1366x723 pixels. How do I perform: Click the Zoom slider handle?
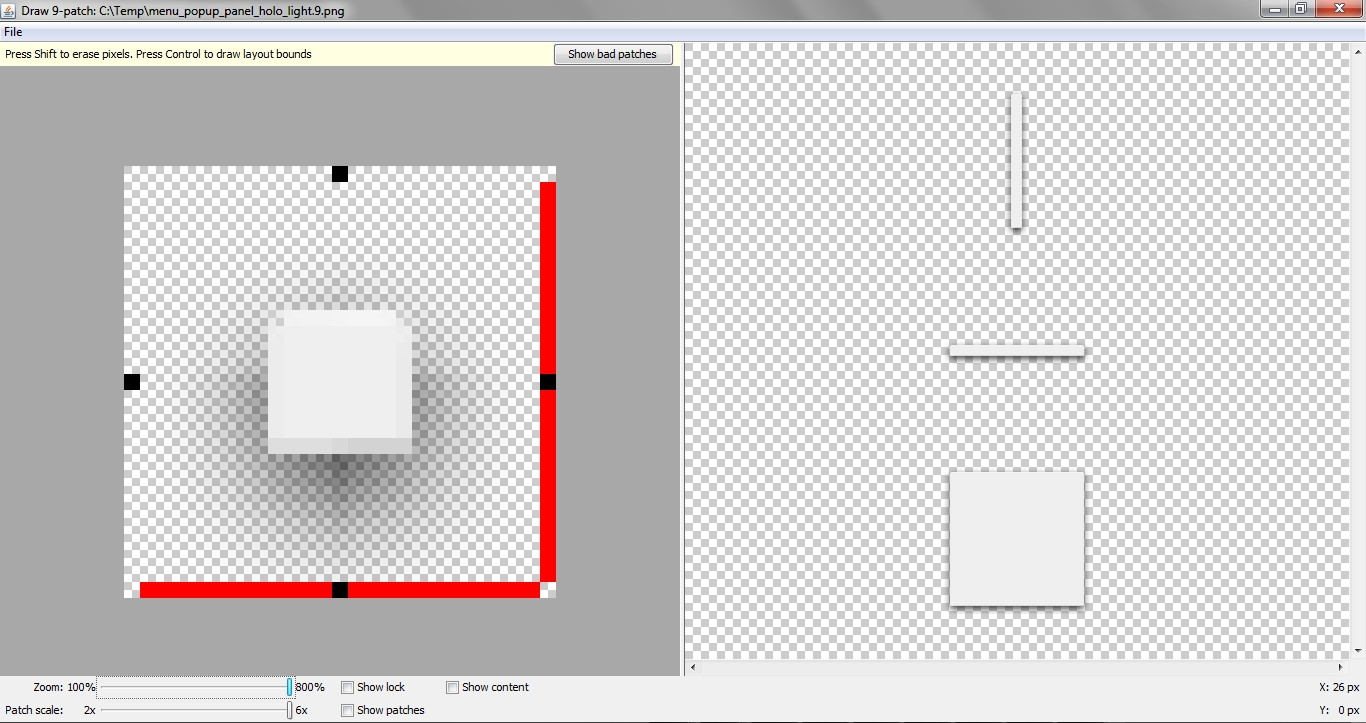(x=290, y=687)
